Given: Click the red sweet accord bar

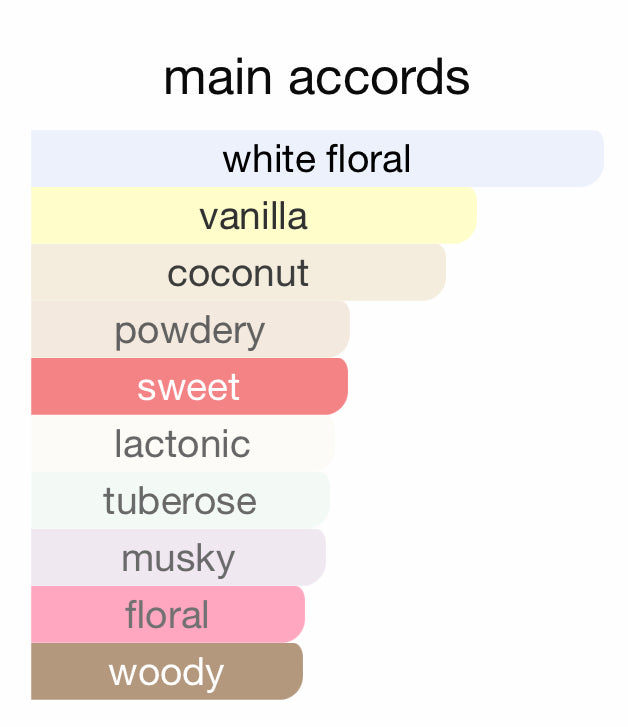Looking at the screenshot, I should tap(189, 386).
